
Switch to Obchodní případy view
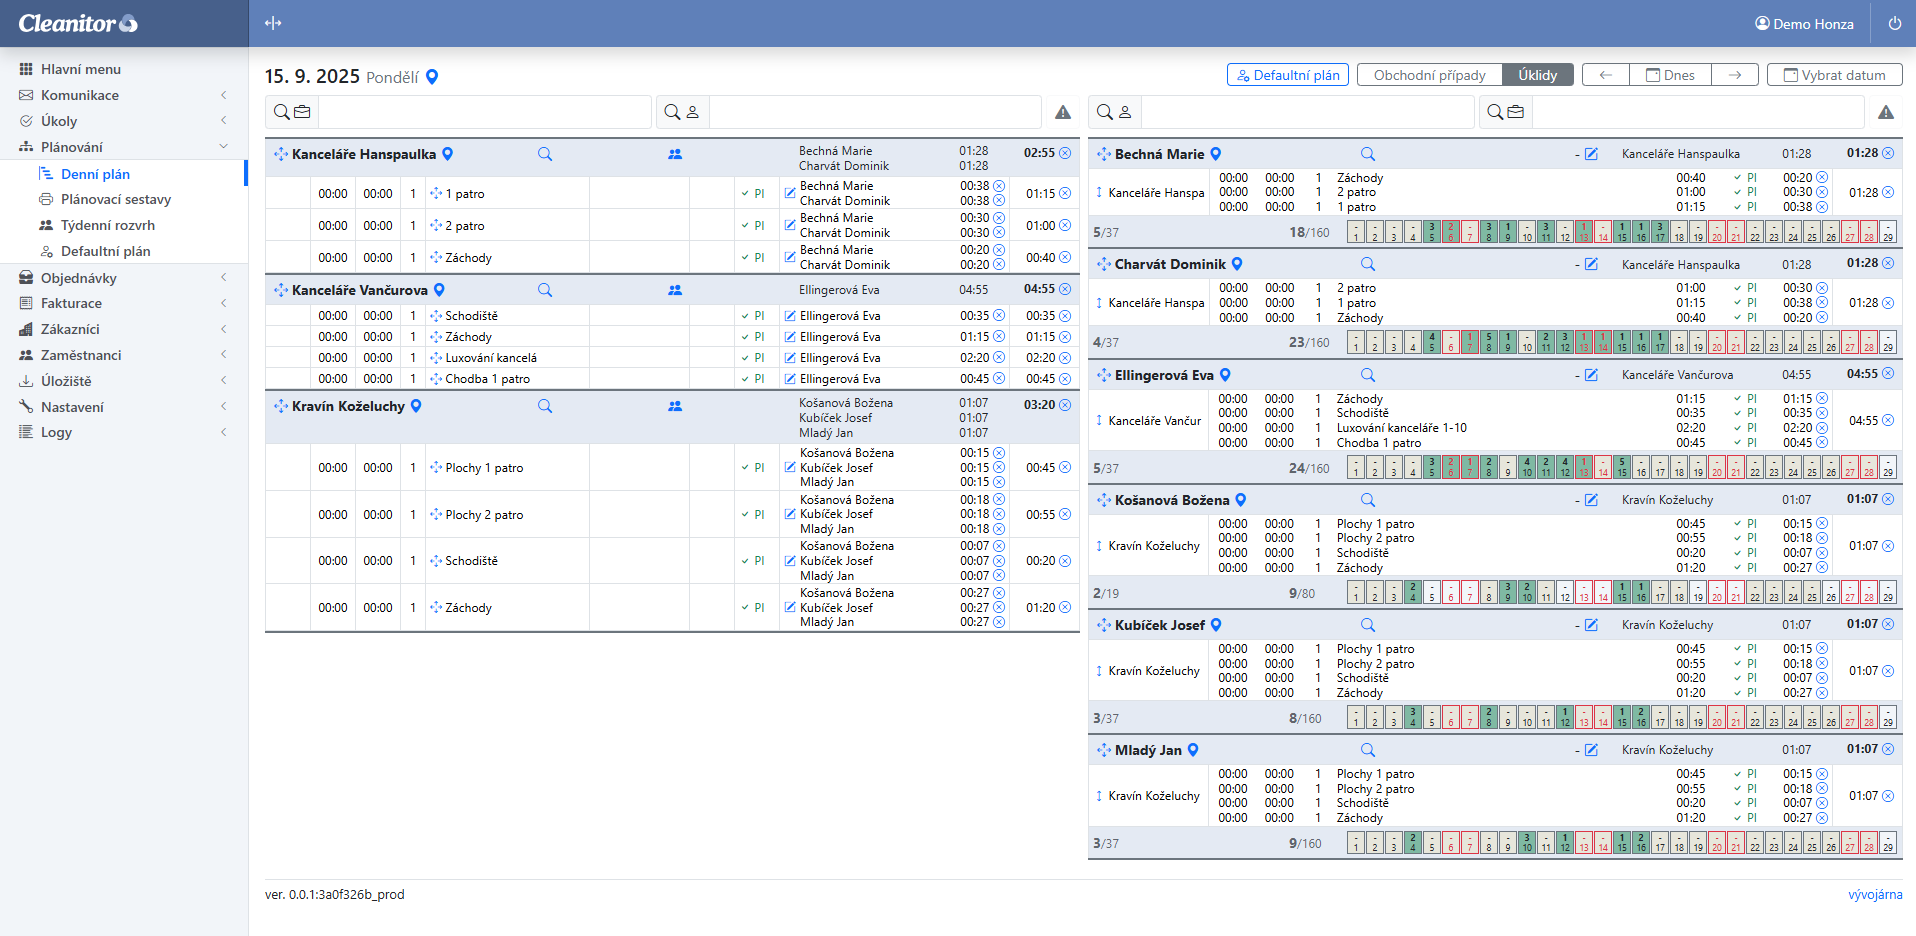[1429, 75]
